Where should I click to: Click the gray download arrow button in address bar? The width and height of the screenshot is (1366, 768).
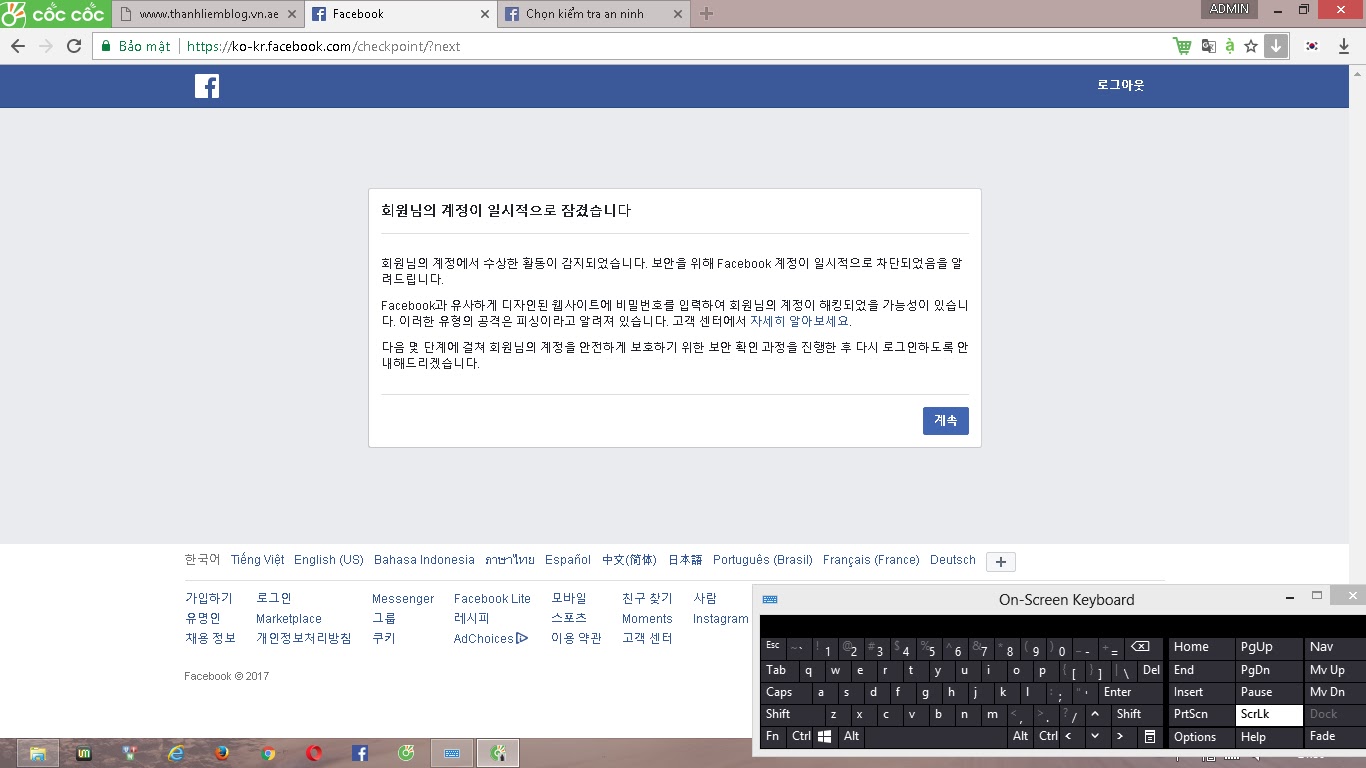[x=1276, y=46]
